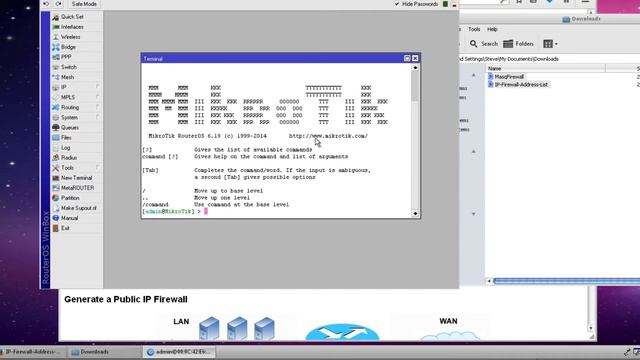Click the Routing menu icon
This screenshot has width=640, height=360.
pyautogui.click(x=56, y=107)
